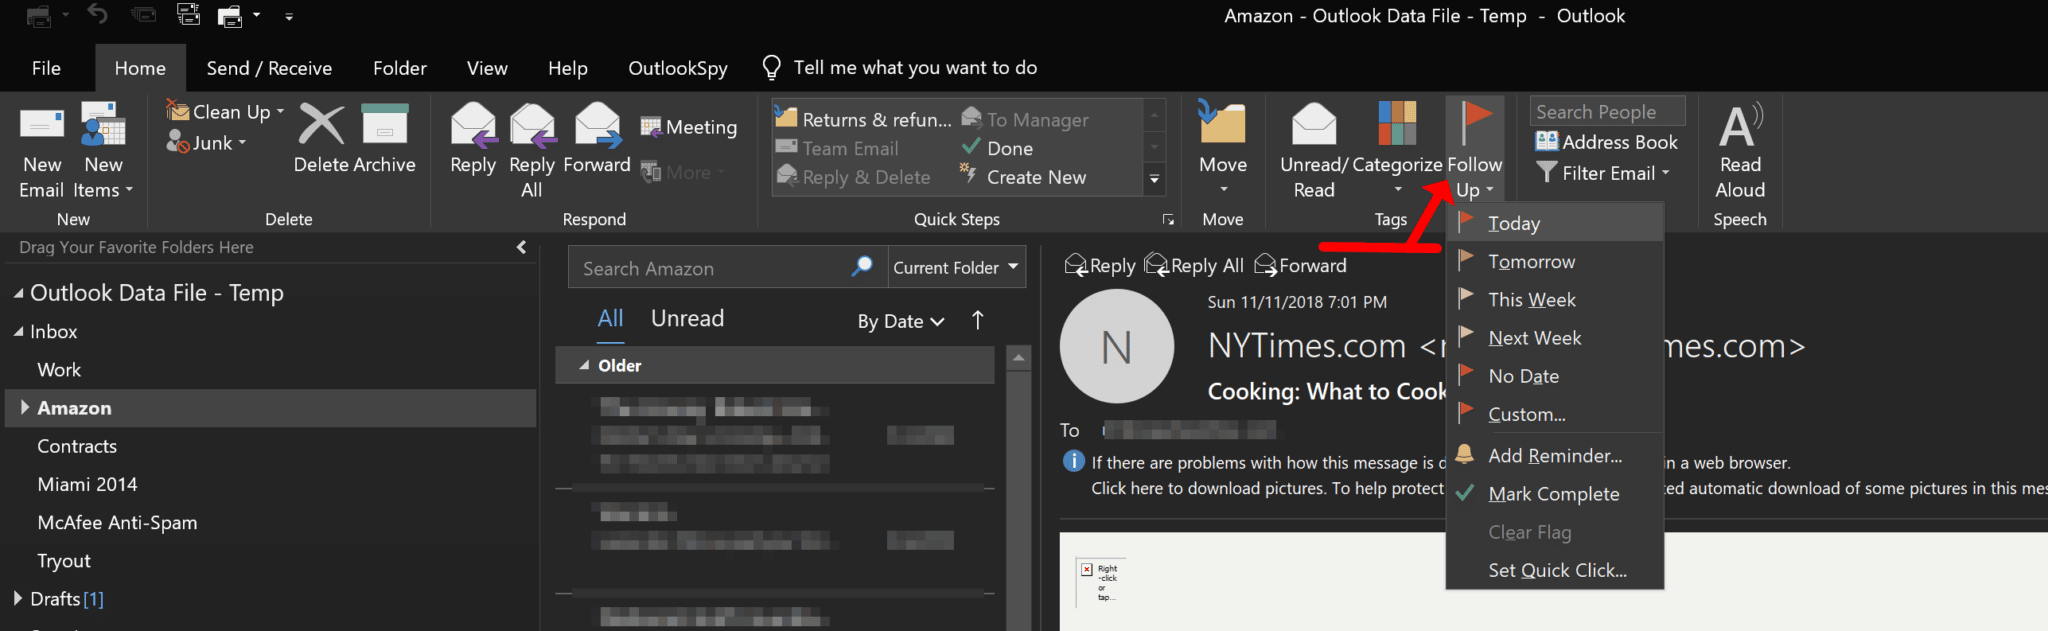Open the New Items menu
Viewport: 2048px width, 631px height.
(x=103, y=150)
